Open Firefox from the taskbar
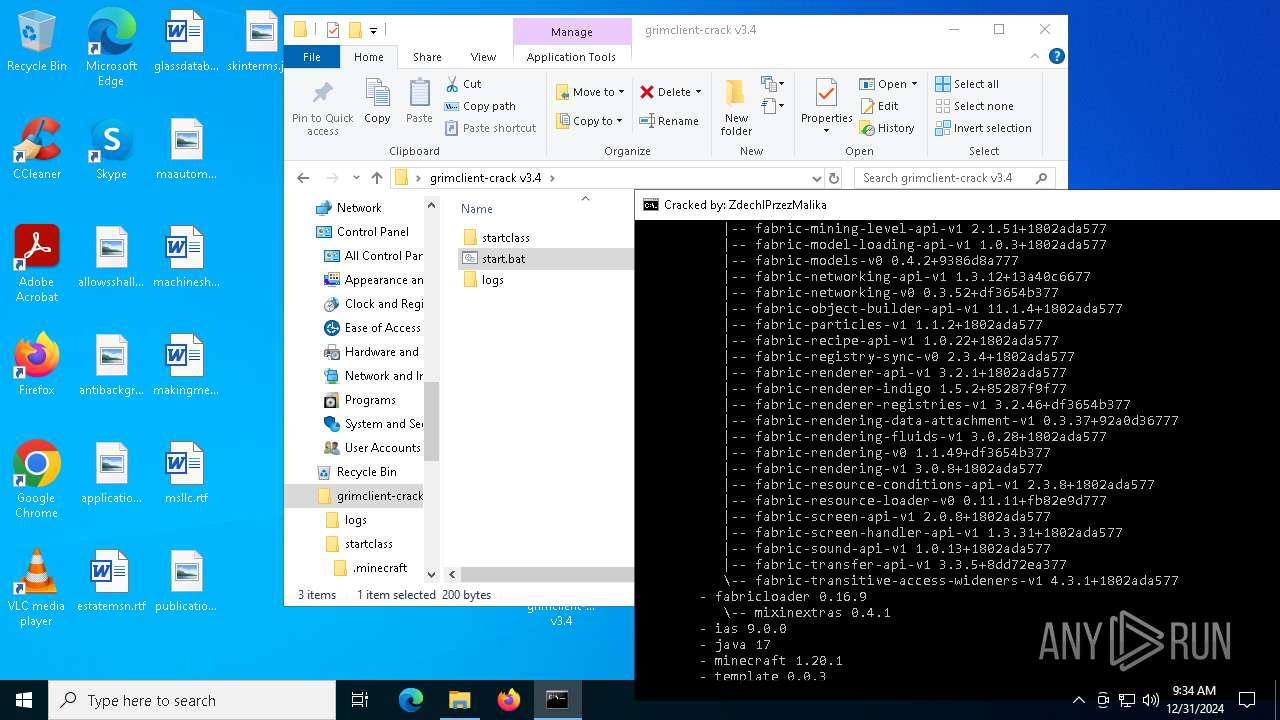1280x720 pixels. pyautogui.click(x=509, y=700)
